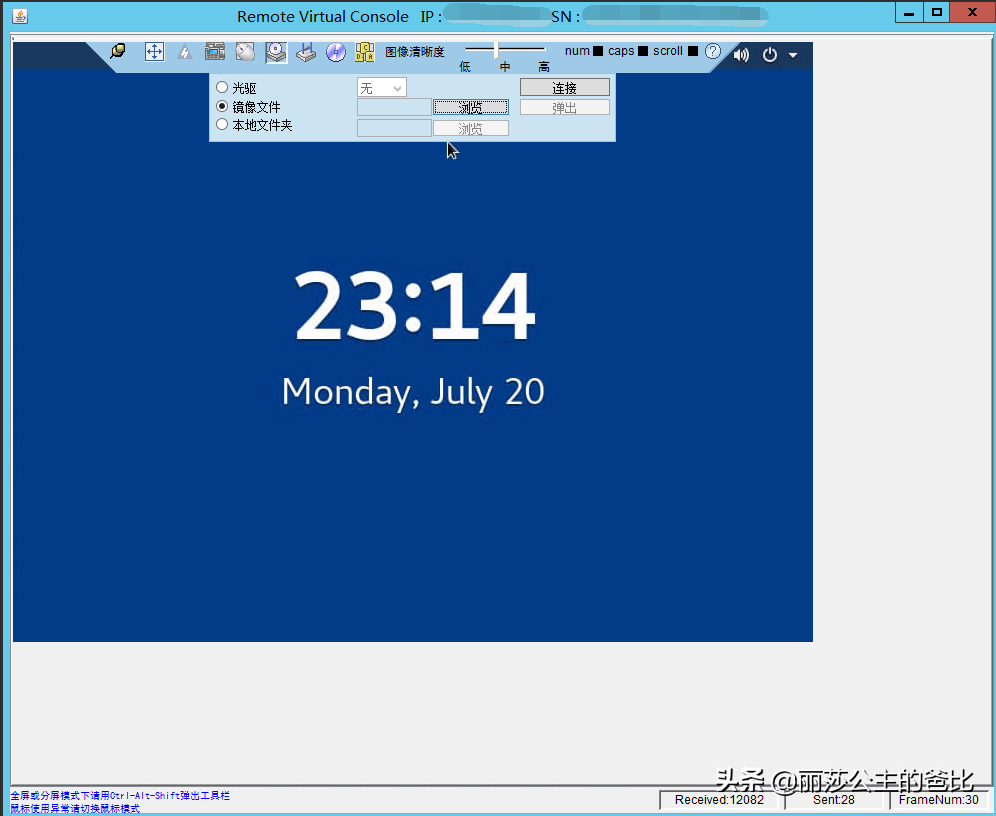Select the 光驱 radio button
996x816 pixels.
222,88
